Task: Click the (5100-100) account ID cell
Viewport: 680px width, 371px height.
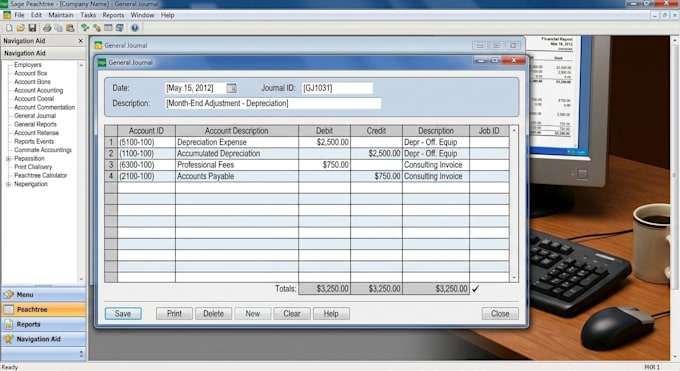Action: coord(146,142)
